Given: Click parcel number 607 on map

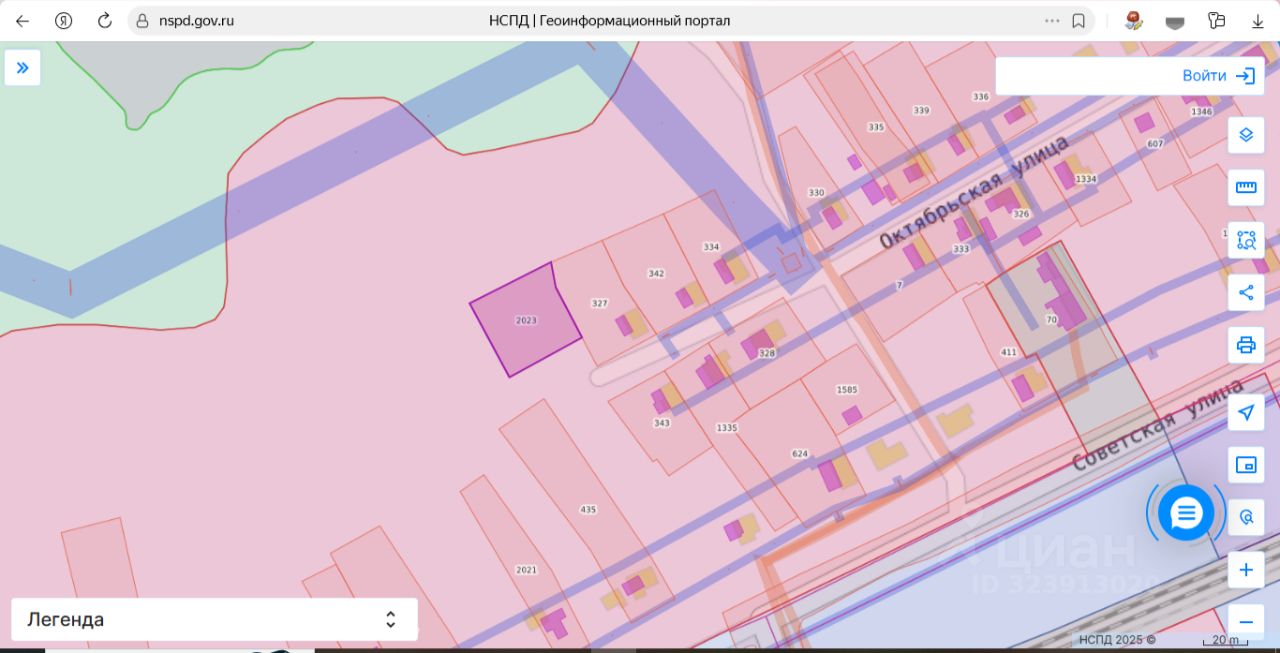Looking at the screenshot, I should [1155, 143].
